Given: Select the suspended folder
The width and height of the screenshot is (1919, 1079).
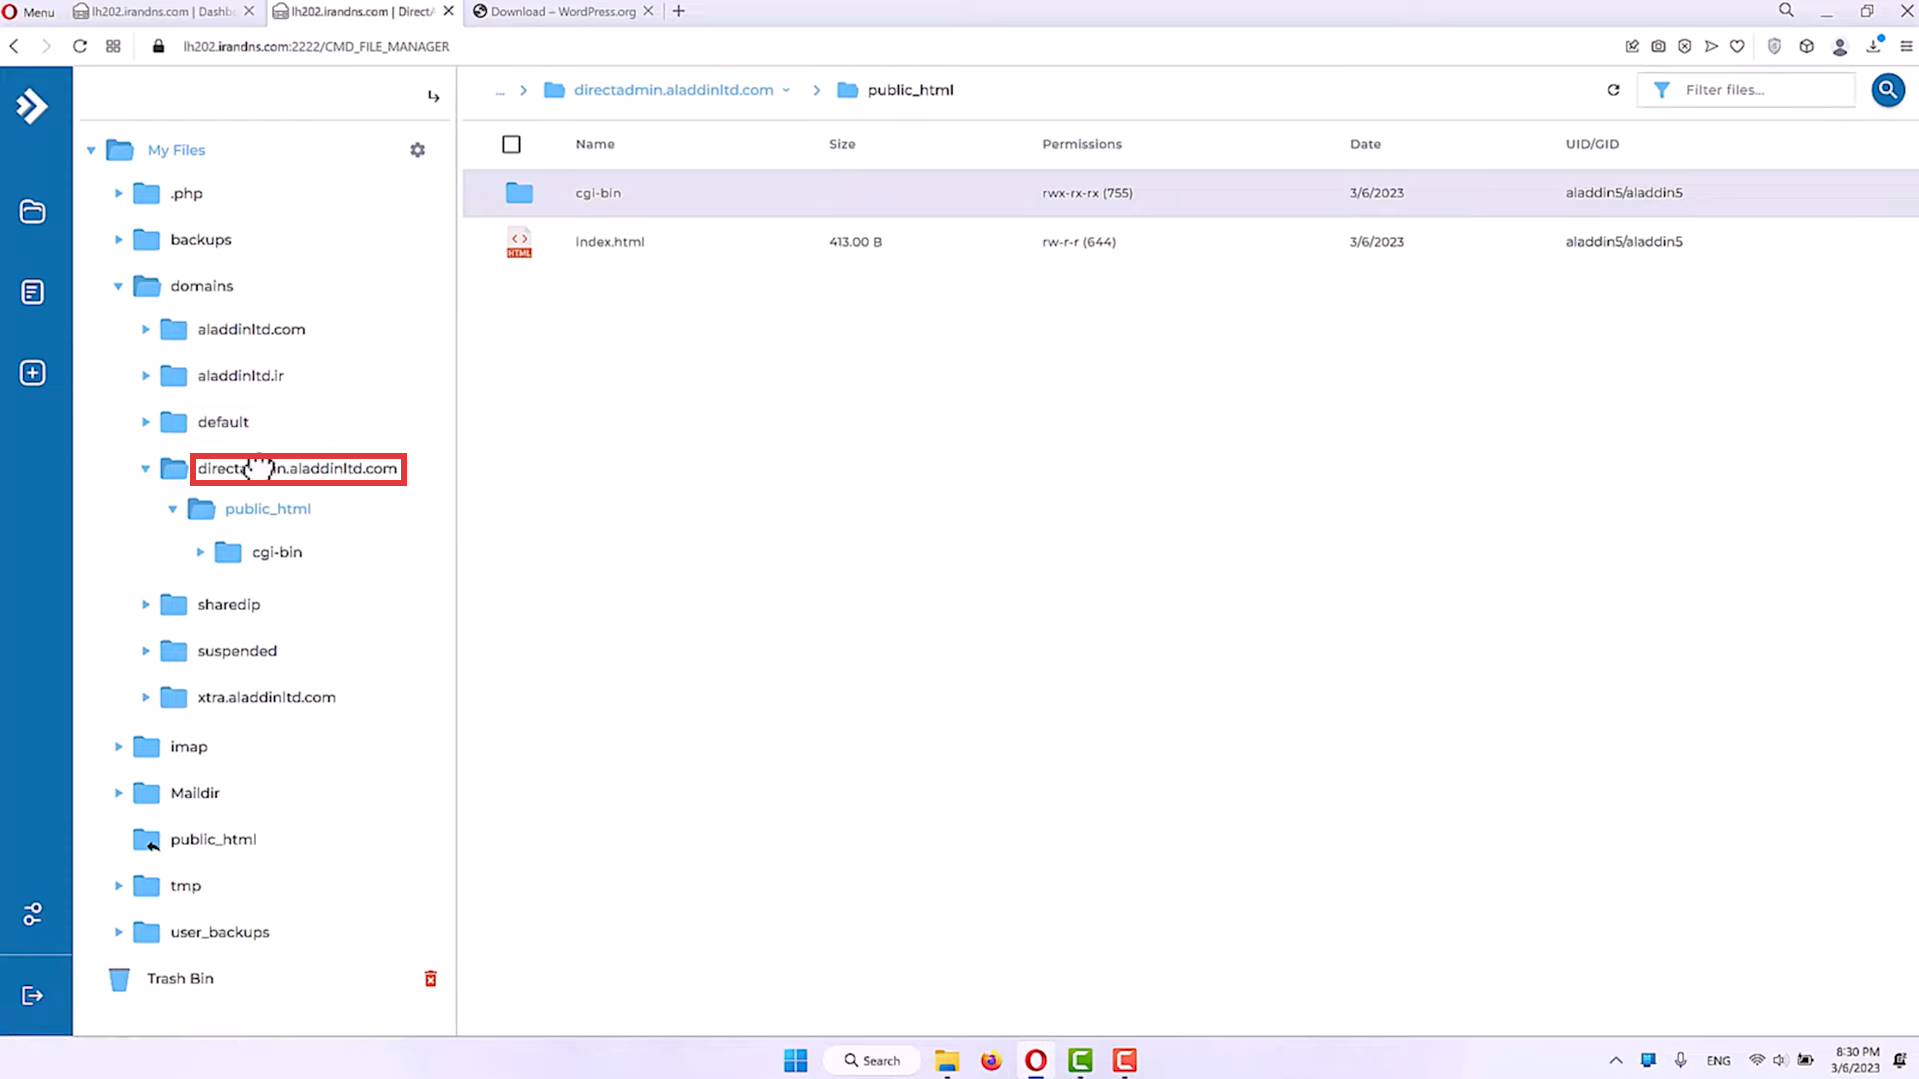Looking at the screenshot, I should pos(237,651).
